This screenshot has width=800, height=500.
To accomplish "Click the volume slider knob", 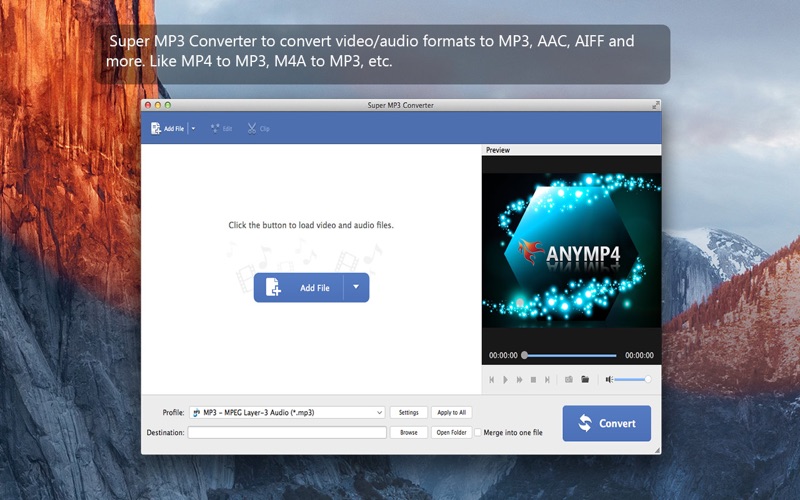I will 647,379.
